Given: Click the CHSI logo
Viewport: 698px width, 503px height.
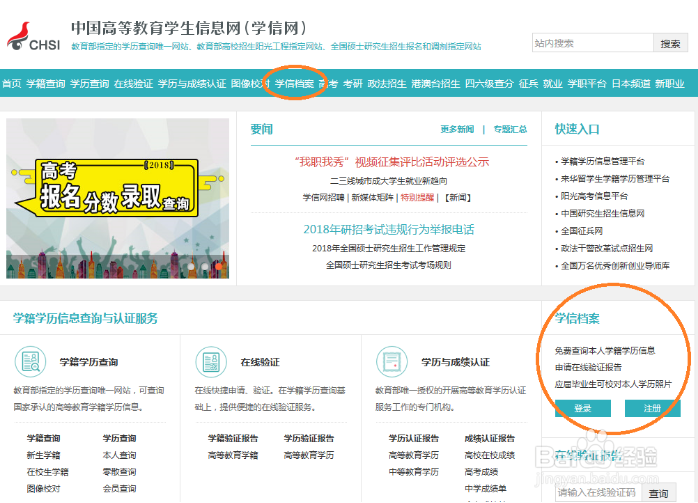Looking at the screenshot, I should pos(34,37).
